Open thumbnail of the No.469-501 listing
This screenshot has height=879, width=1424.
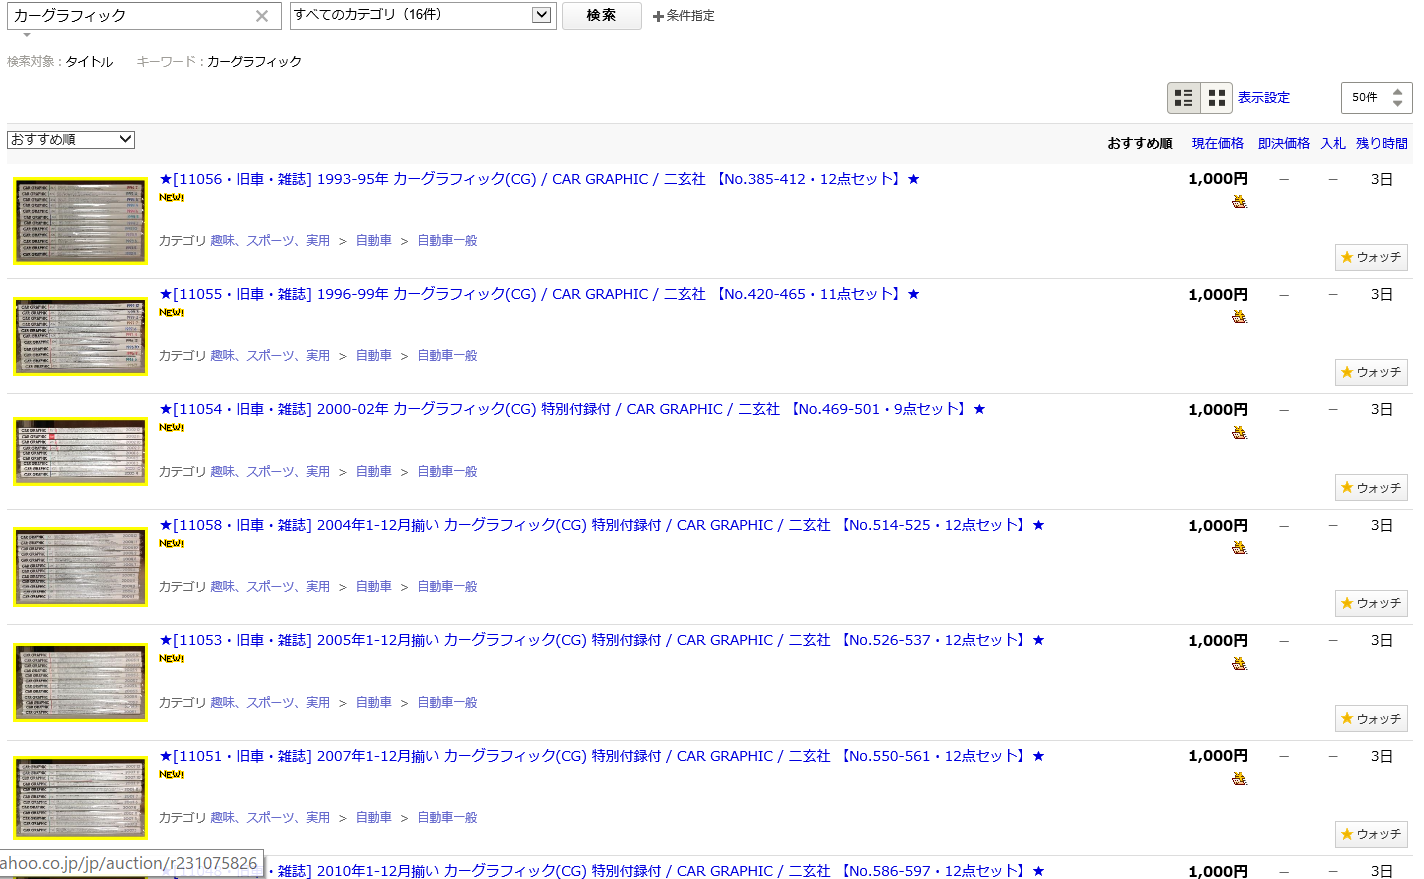80,451
